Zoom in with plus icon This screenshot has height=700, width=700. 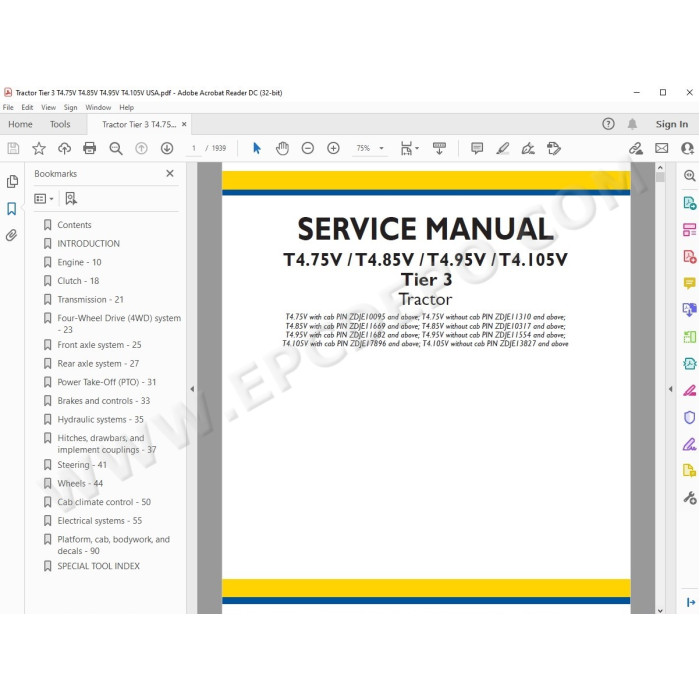pyautogui.click(x=333, y=148)
